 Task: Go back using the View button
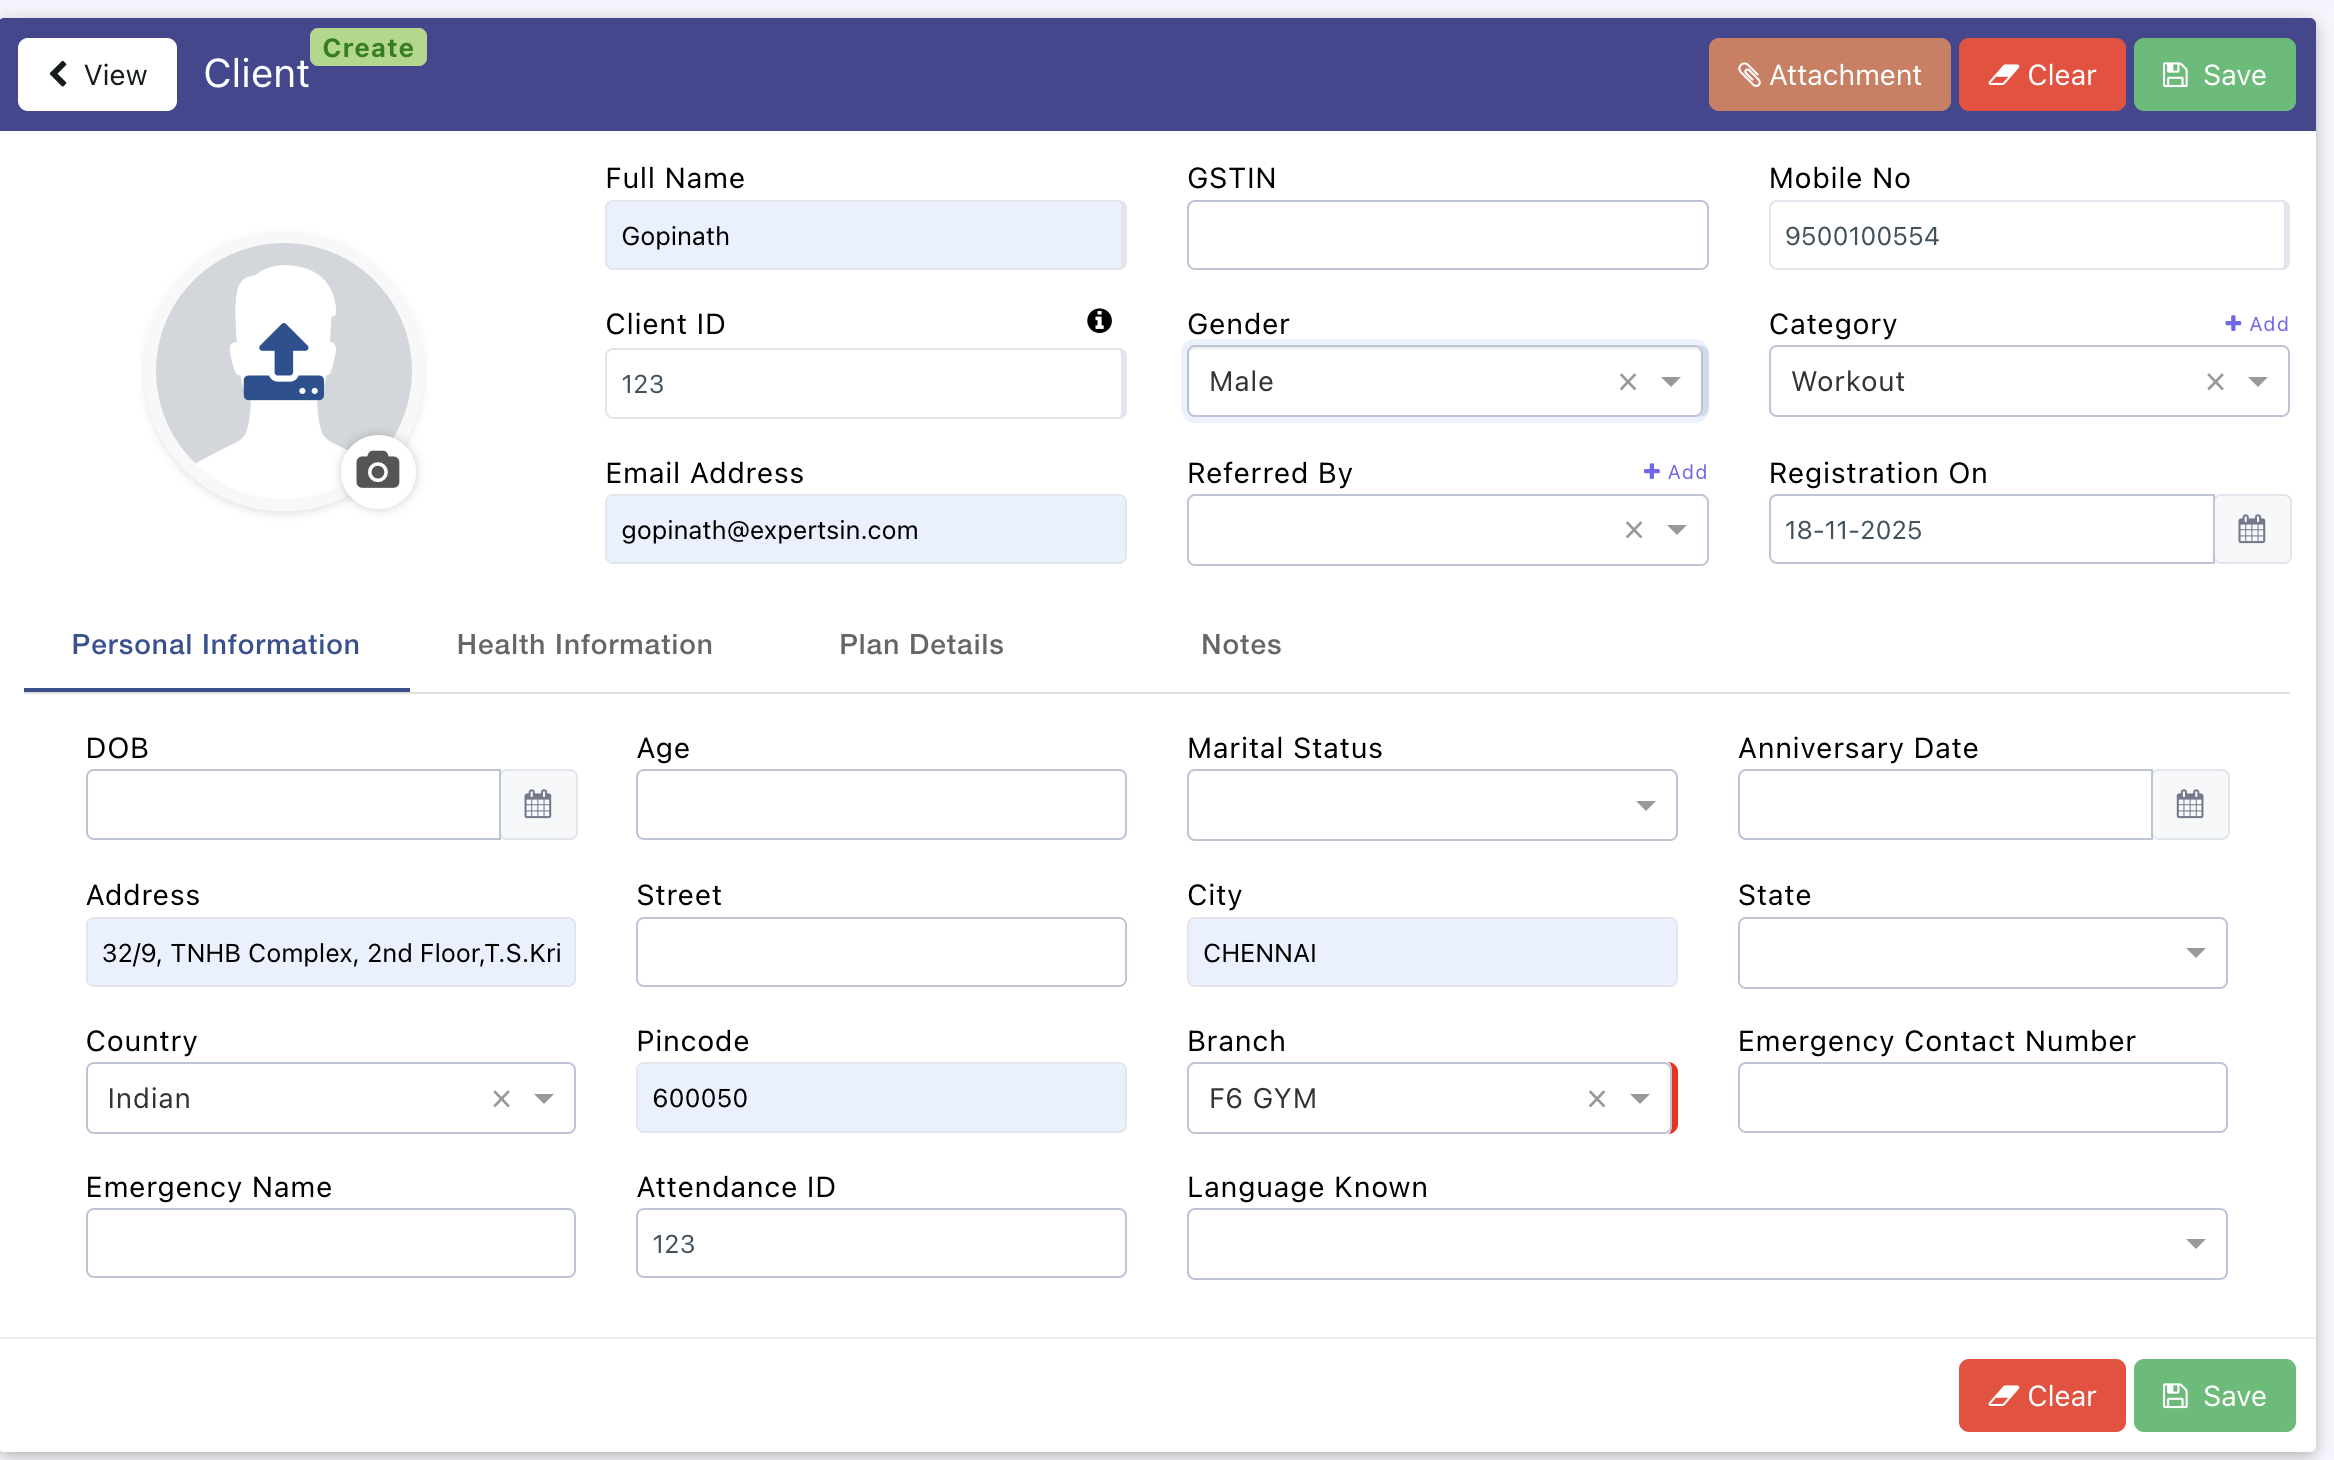pos(98,75)
